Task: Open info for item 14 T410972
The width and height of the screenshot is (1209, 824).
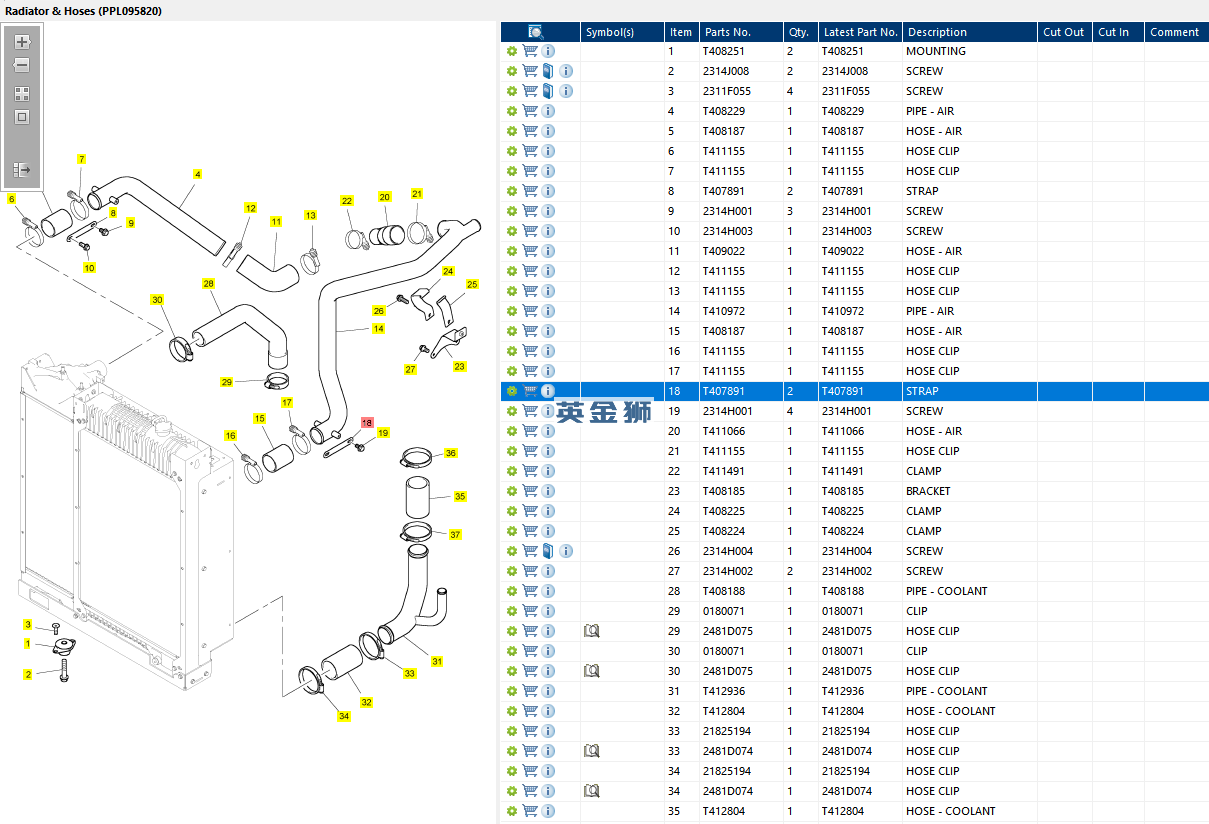Action: pos(548,311)
